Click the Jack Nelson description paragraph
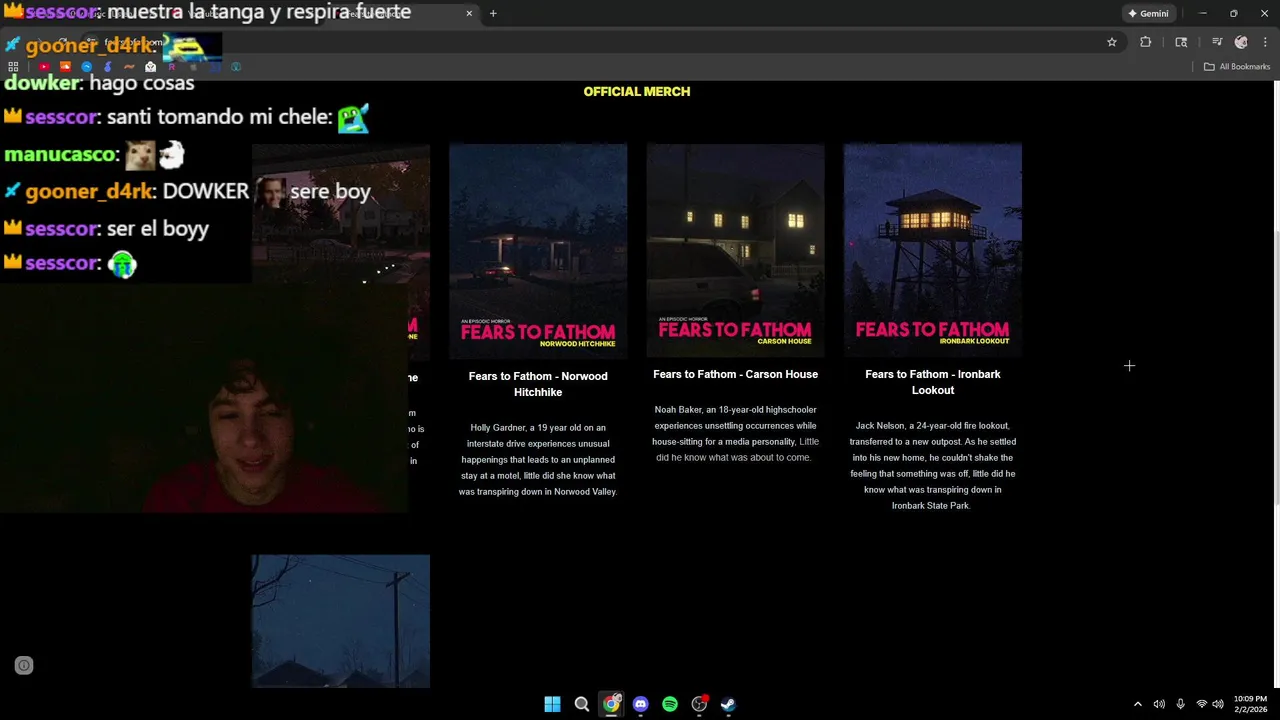Viewport: 1280px width, 720px height. click(x=933, y=466)
